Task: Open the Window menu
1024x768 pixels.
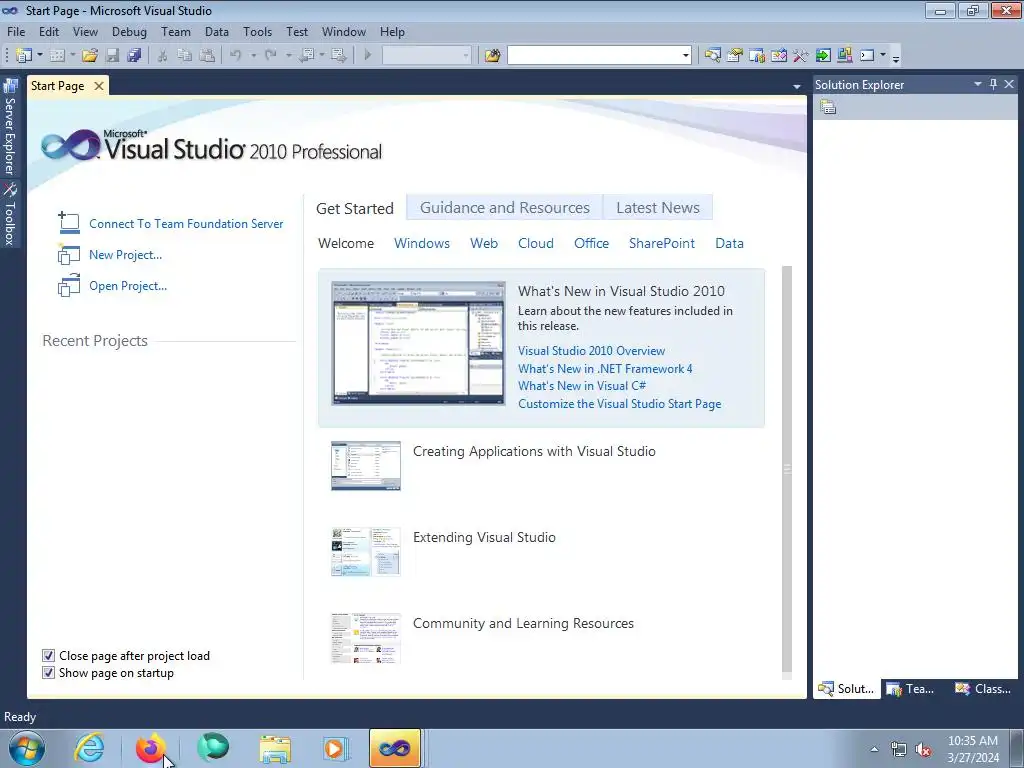Action: click(344, 31)
